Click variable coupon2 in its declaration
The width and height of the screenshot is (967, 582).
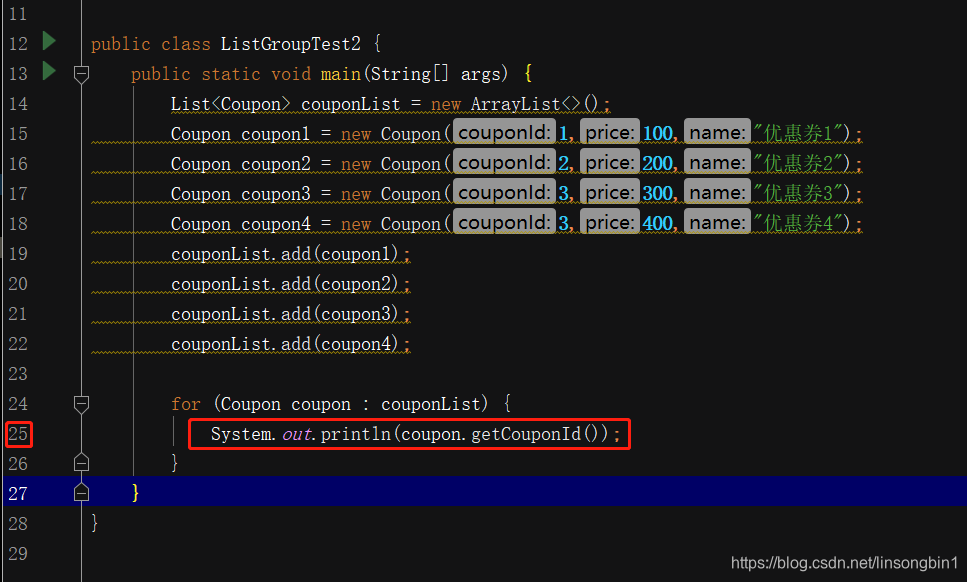[276, 164]
